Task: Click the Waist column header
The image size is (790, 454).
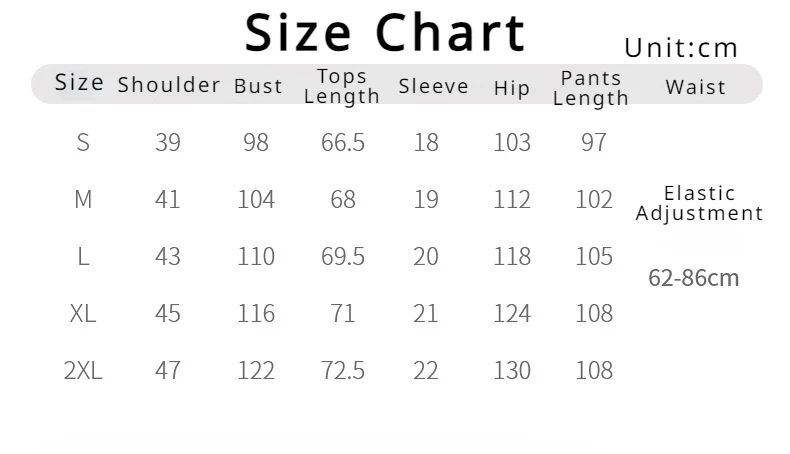Action: tap(696, 87)
